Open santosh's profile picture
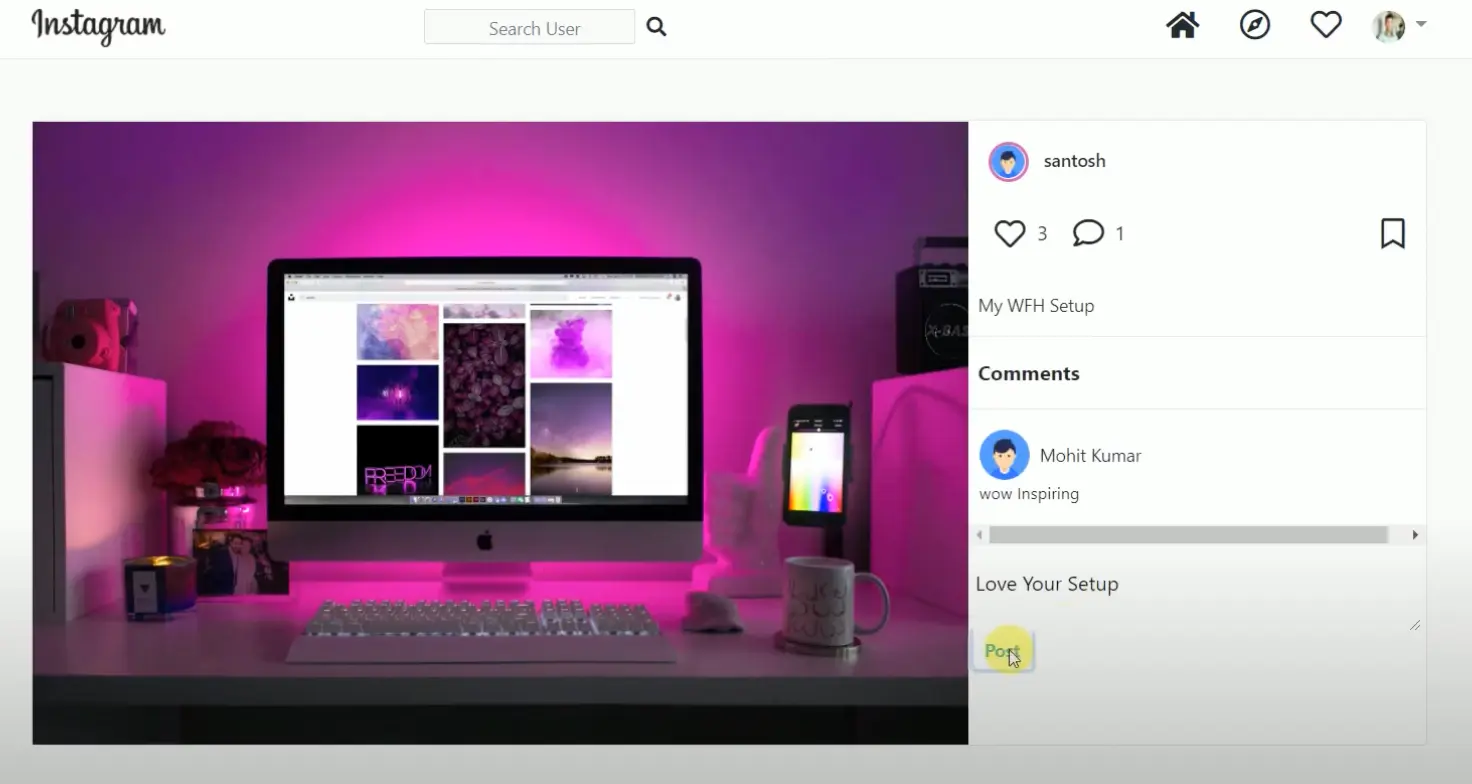Screen dimensions: 1472x784 point(1007,160)
